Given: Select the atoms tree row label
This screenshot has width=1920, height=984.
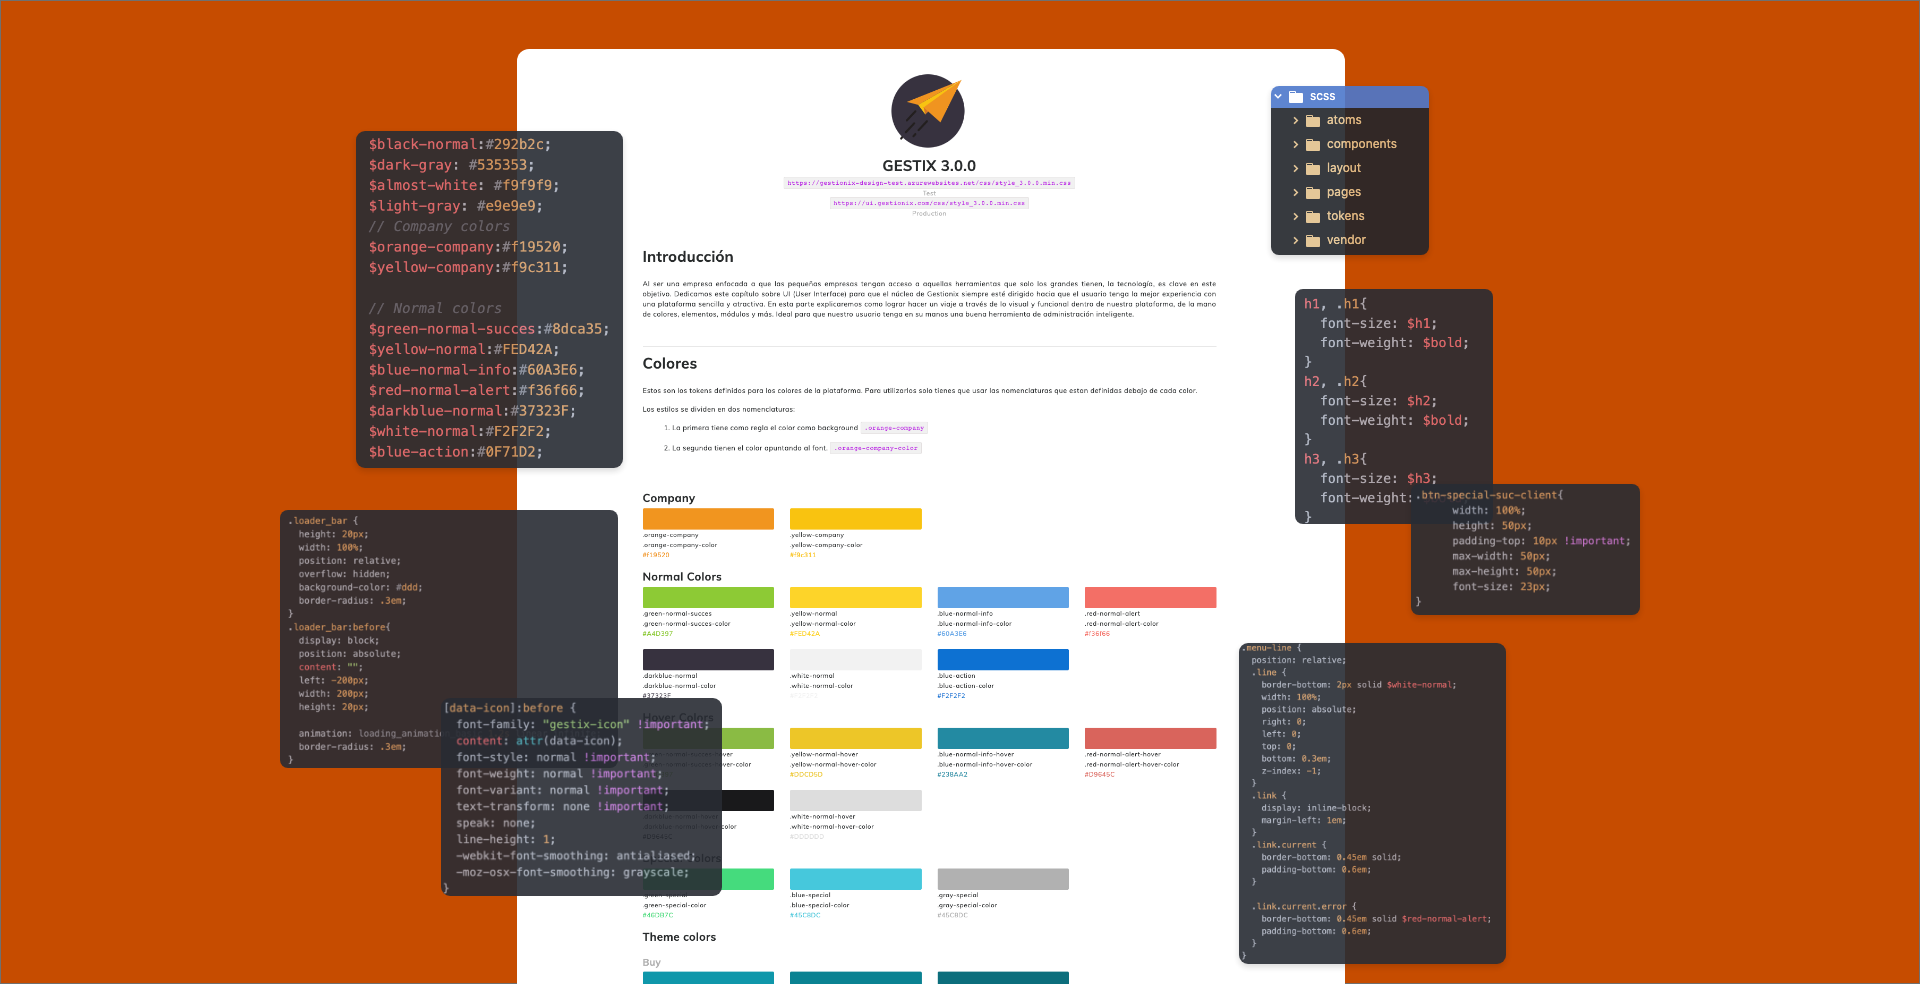Looking at the screenshot, I should 1344,120.
